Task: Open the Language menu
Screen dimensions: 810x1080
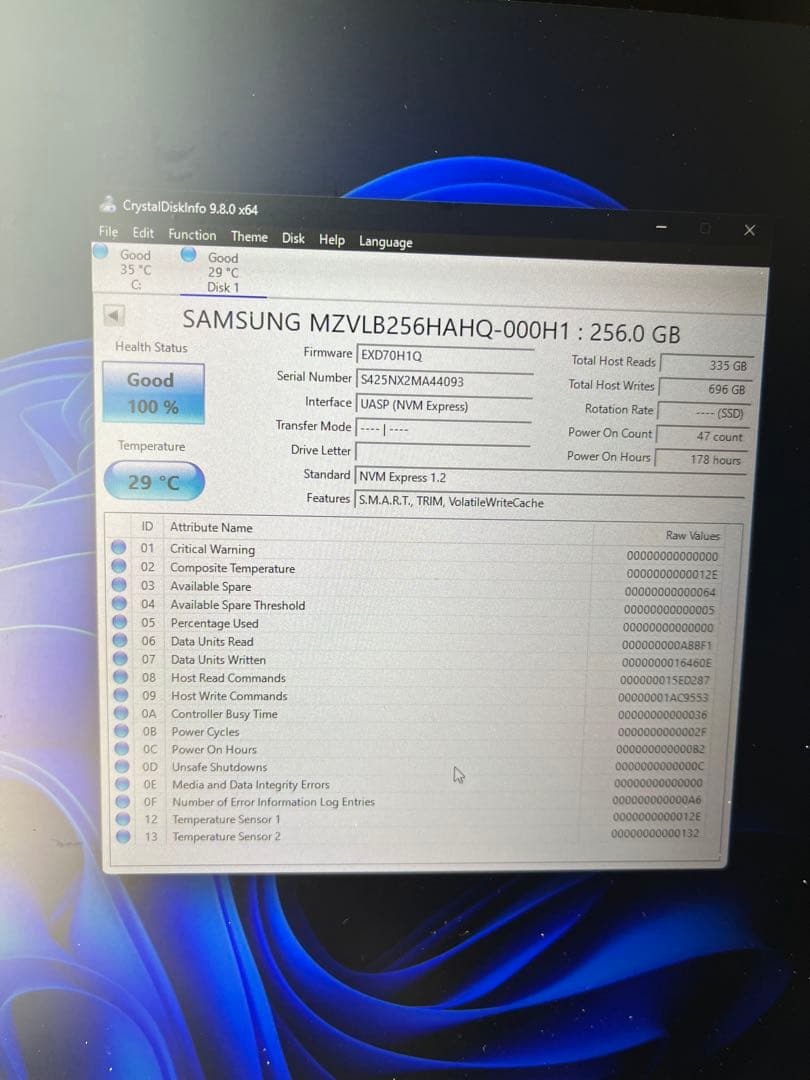Action: pyautogui.click(x=386, y=242)
